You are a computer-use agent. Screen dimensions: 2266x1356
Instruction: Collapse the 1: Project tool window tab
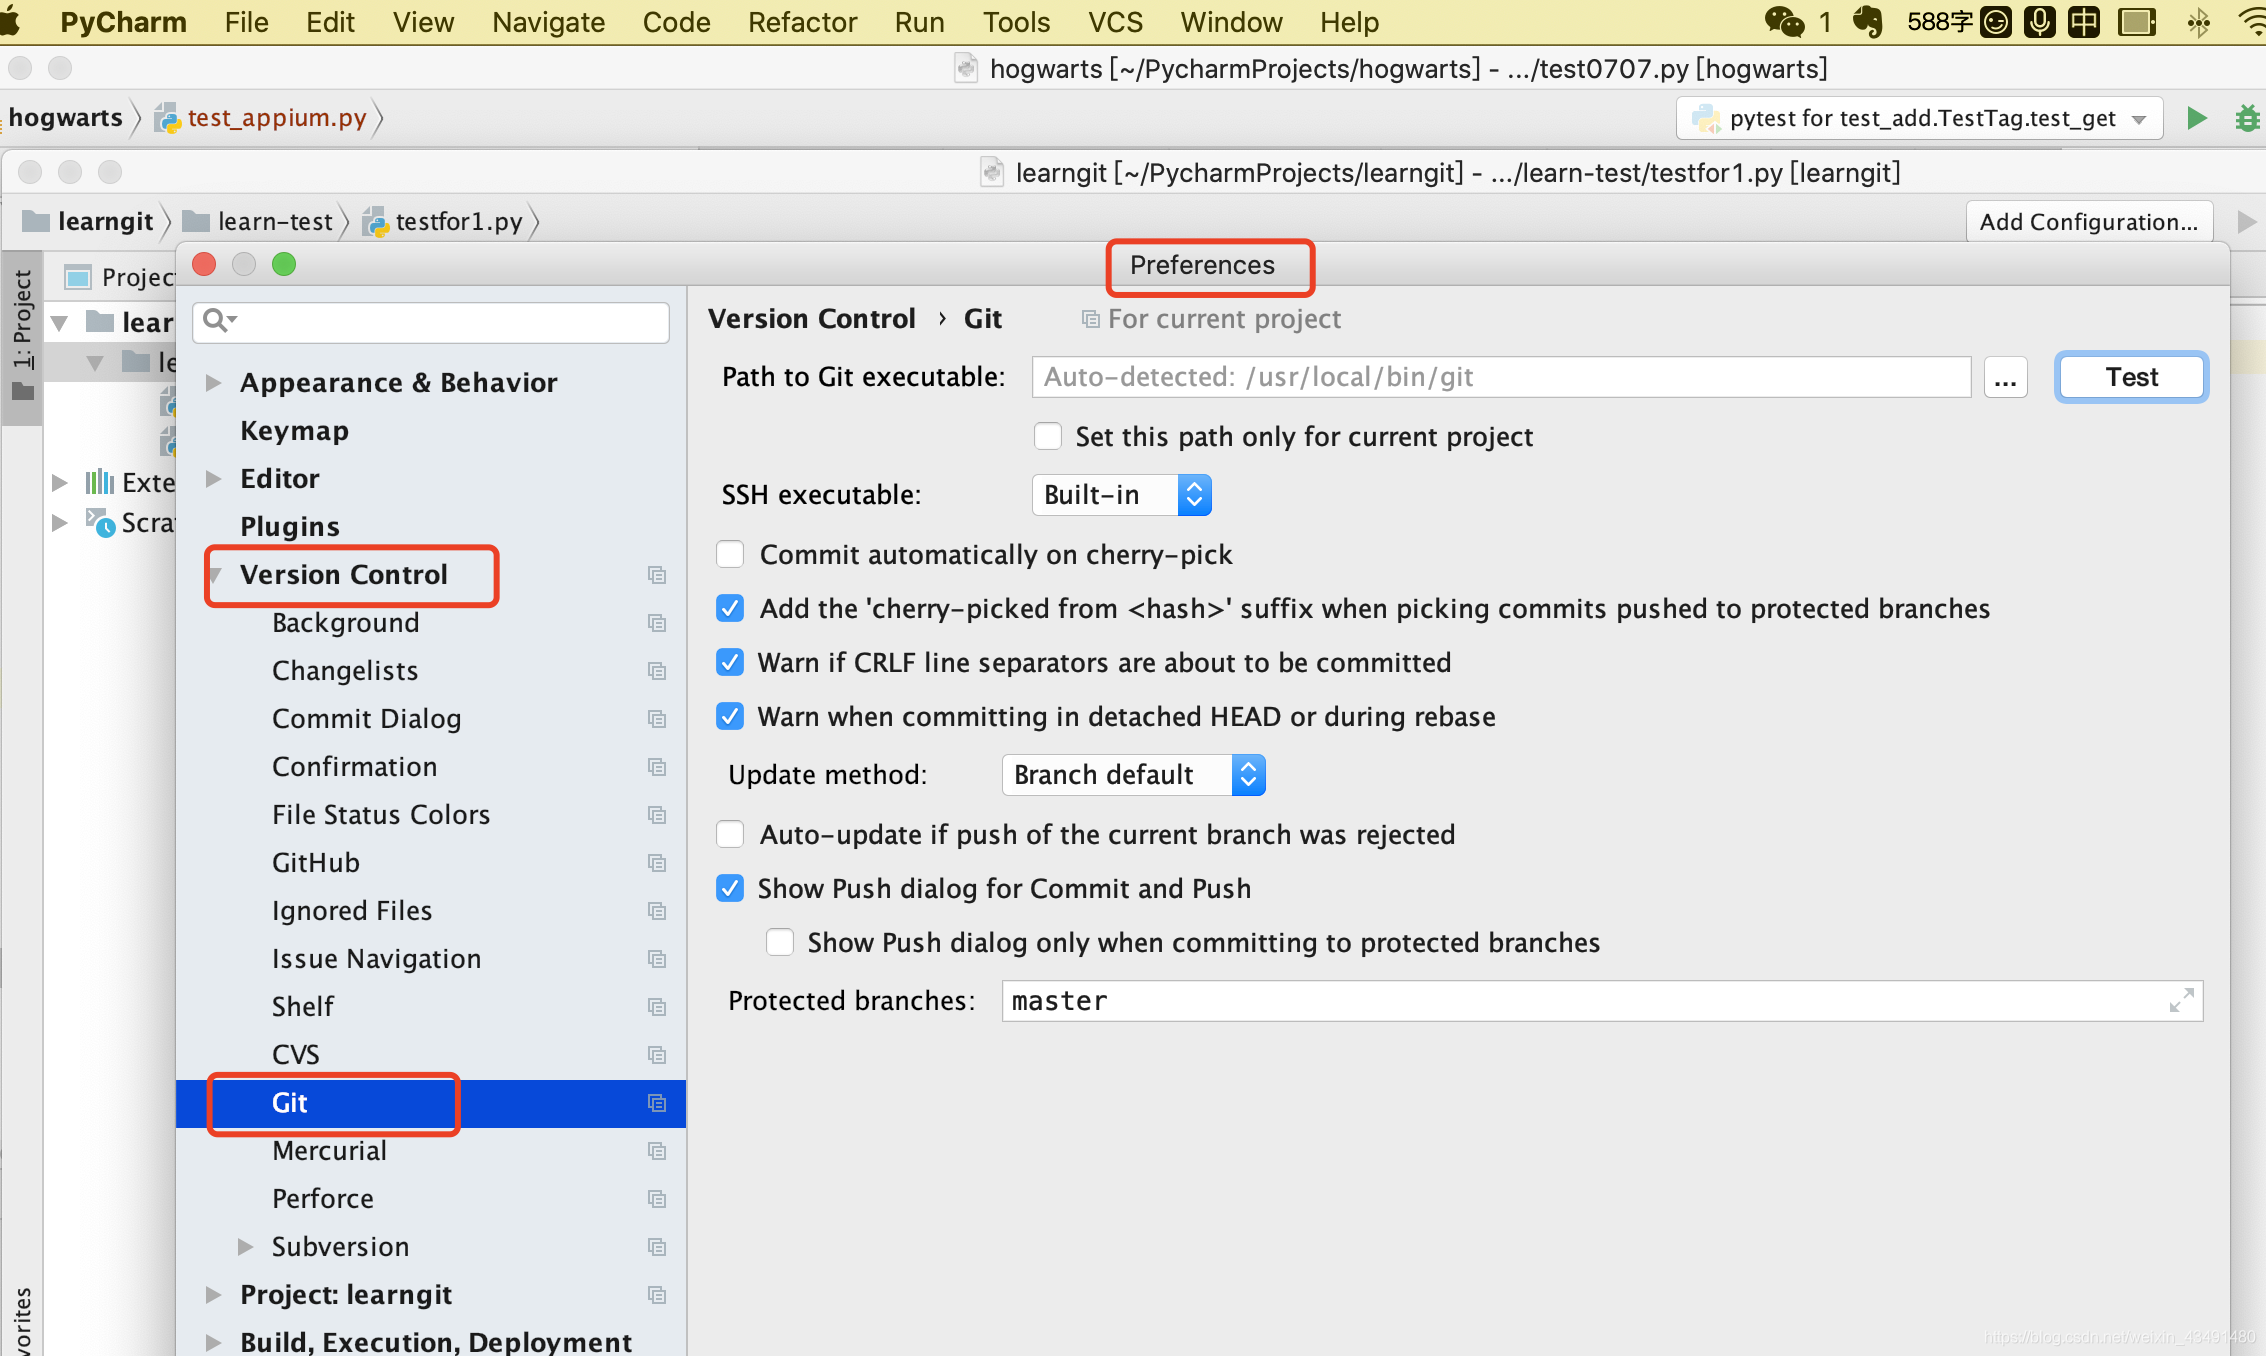coord(22,337)
